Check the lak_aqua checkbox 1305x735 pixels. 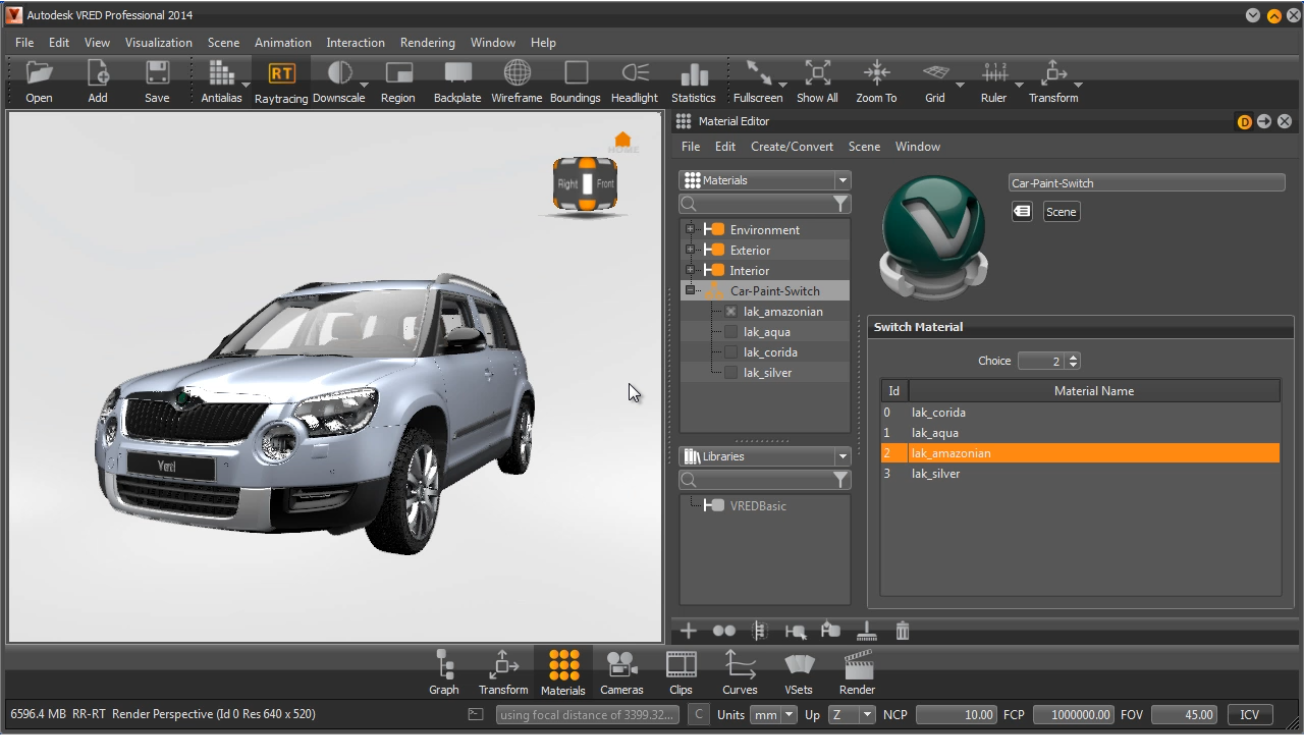[731, 332]
